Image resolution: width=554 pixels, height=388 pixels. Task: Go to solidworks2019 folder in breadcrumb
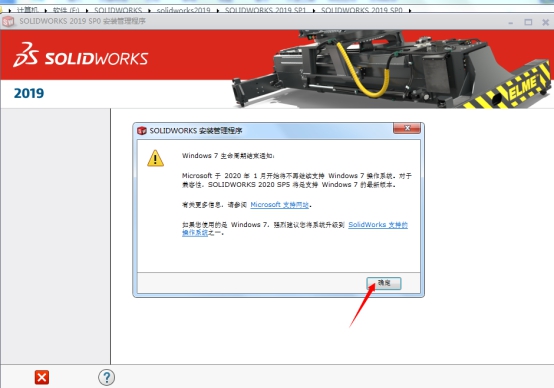(183, 10)
